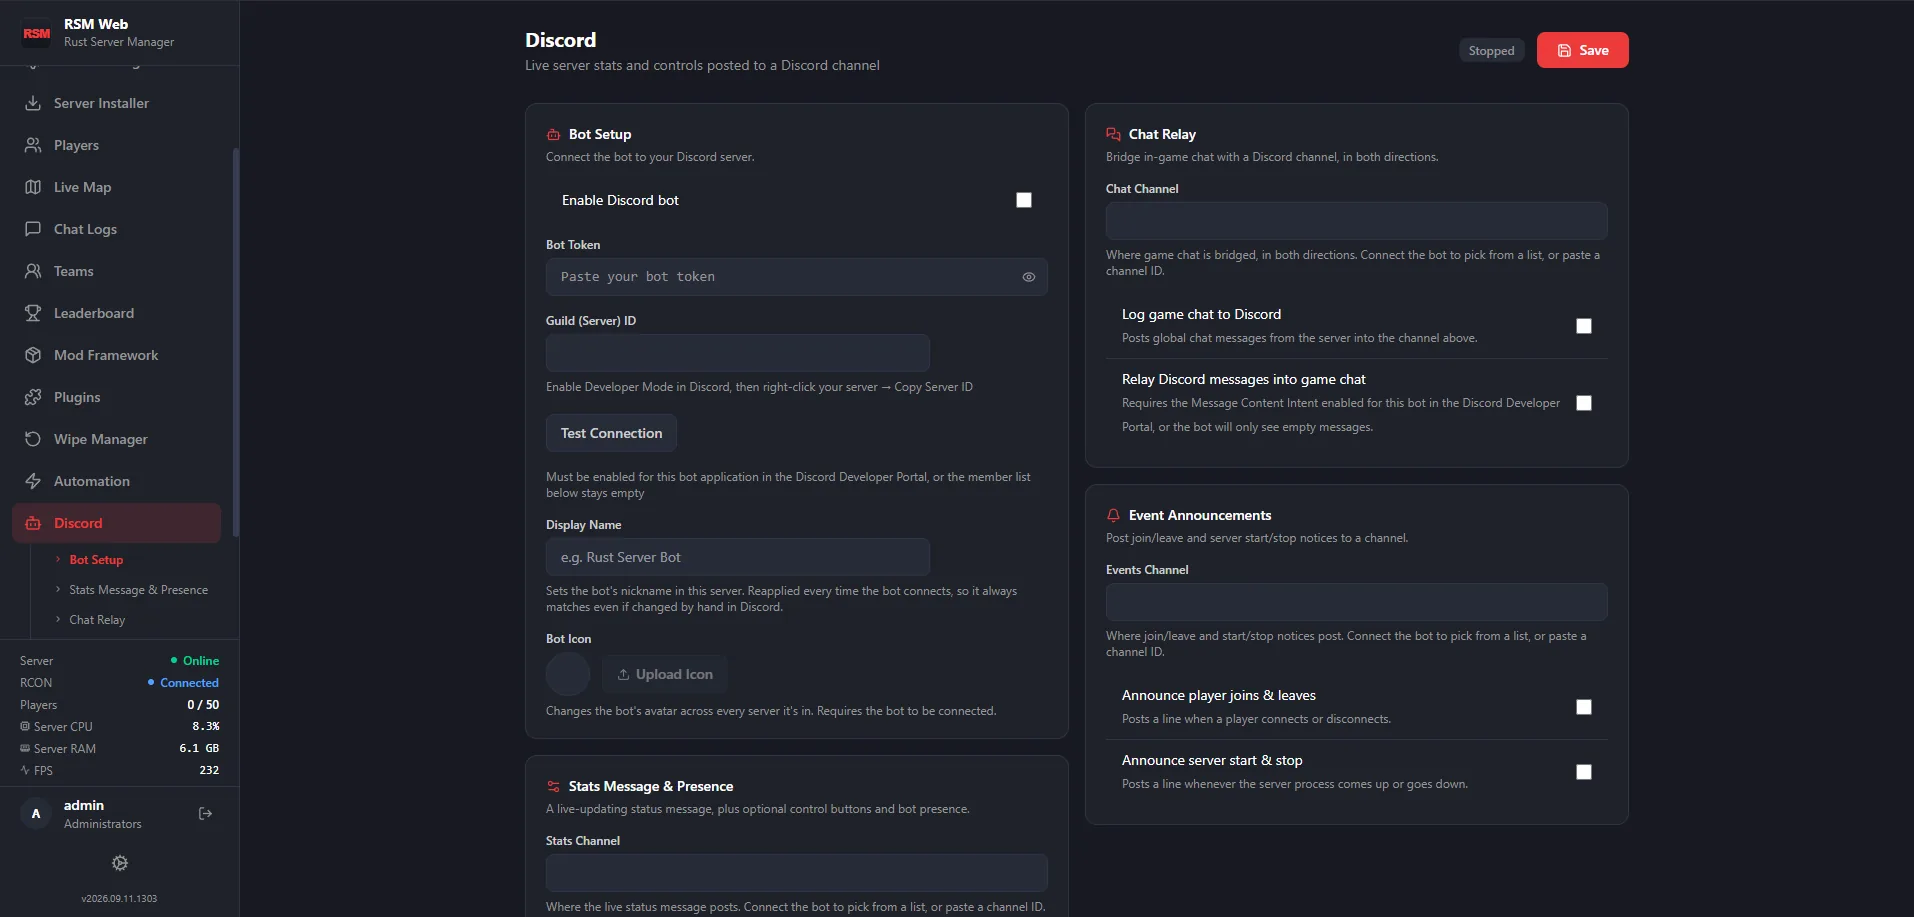This screenshot has width=1914, height=917.
Task: Select Chat Relay sub-item in sidebar
Action: 97,620
